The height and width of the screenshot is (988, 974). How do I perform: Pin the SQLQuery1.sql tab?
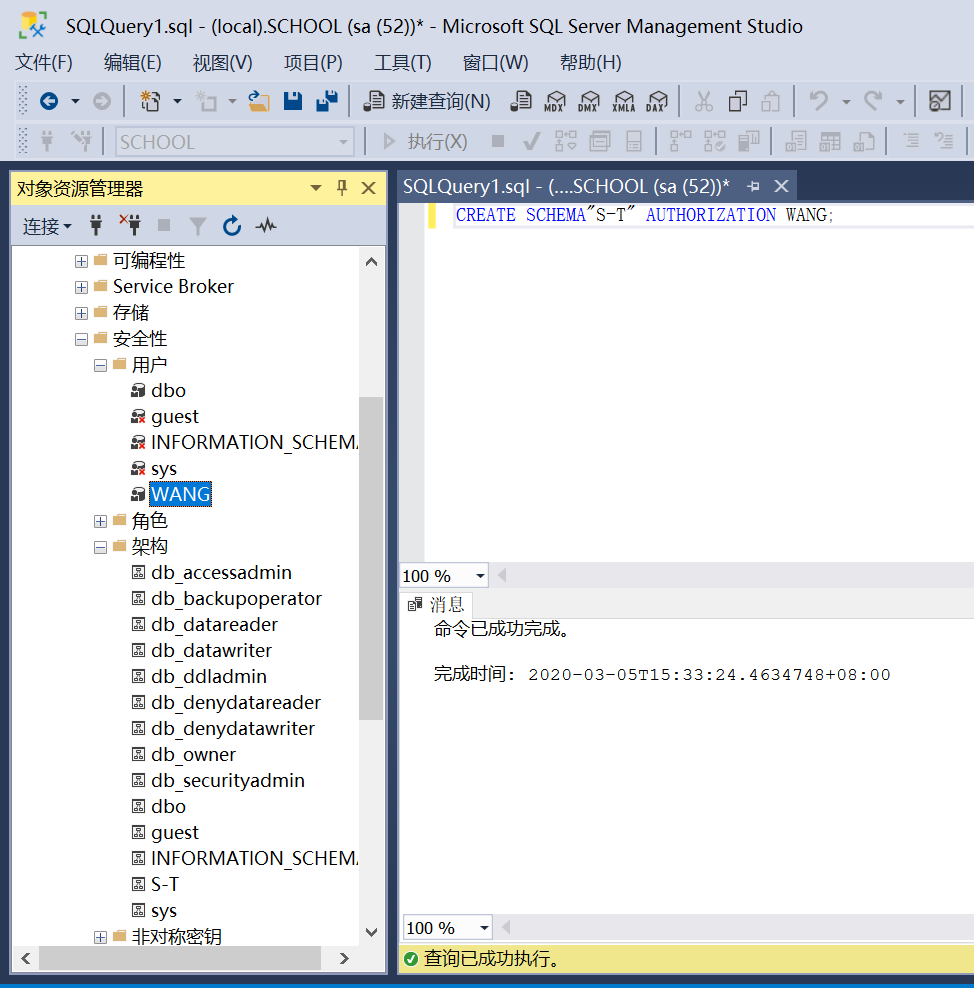tap(753, 187)
